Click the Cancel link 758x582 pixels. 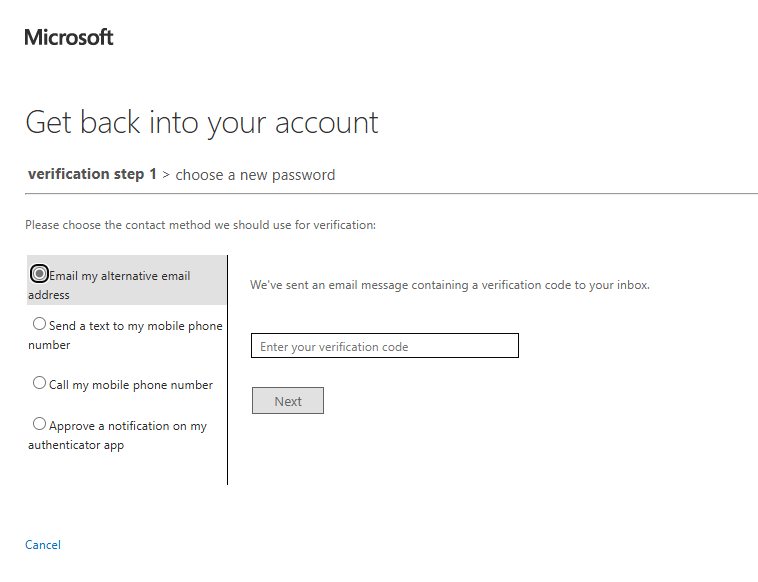pyautogui.click(x=43, y=545)
